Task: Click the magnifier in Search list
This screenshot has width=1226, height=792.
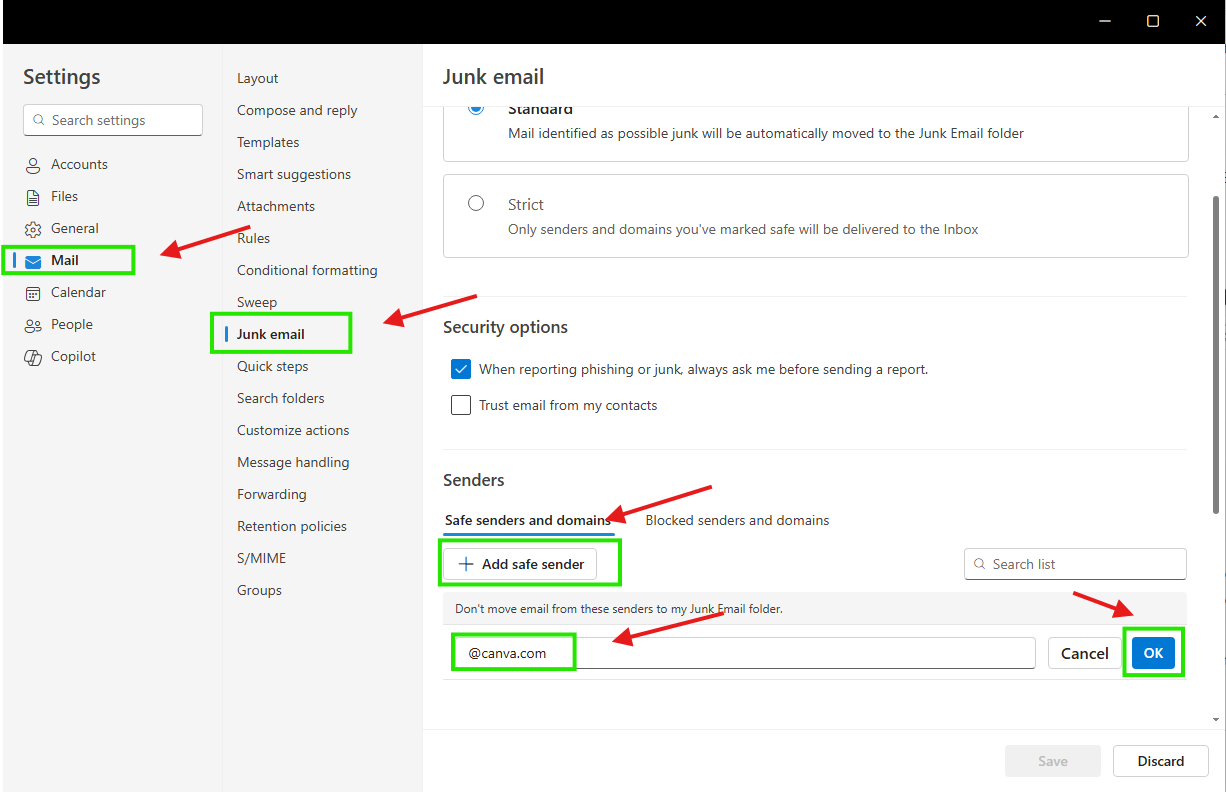Action: tap(980, 564)
